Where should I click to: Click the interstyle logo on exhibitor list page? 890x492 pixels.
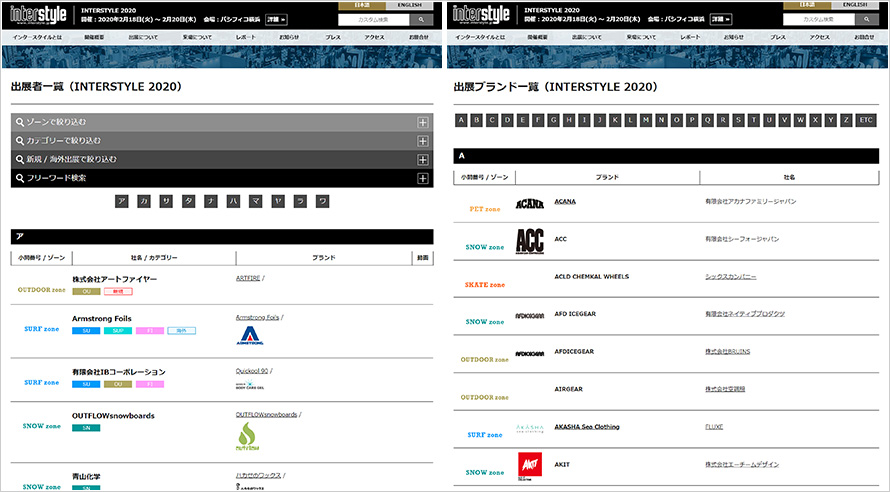(39, 15)
